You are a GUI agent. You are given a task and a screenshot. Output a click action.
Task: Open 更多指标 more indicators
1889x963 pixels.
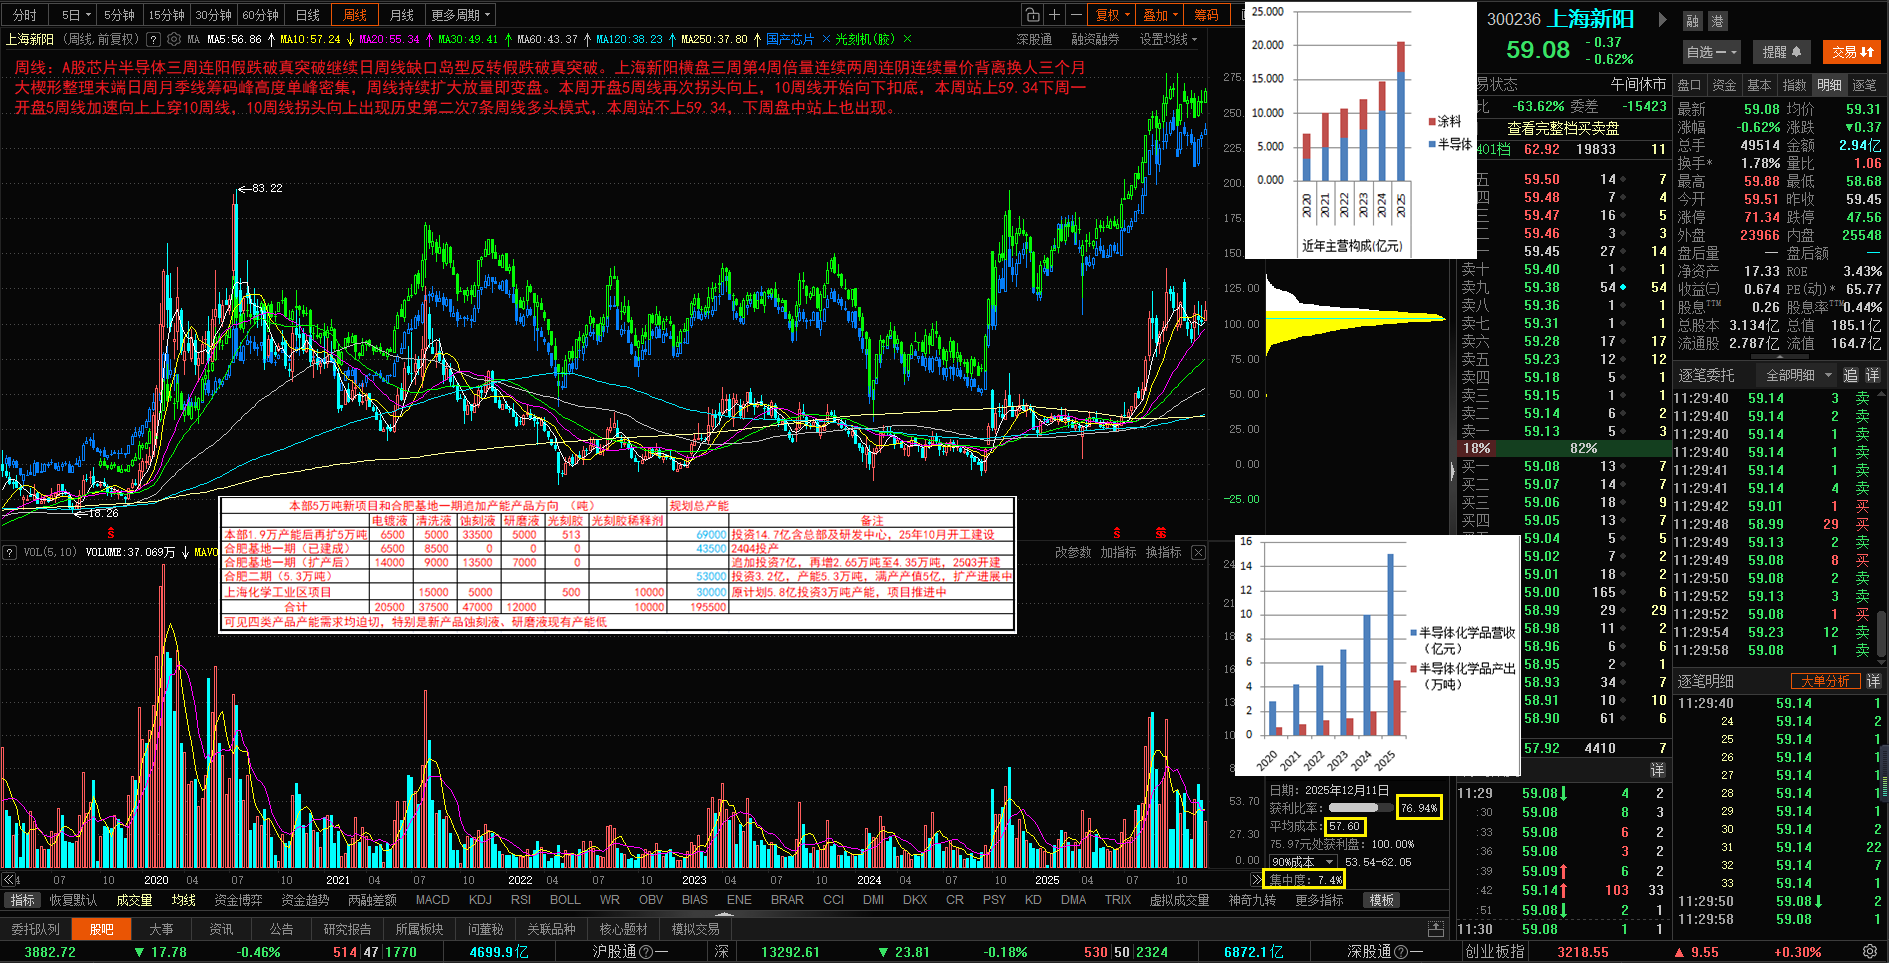[1319, 900]
